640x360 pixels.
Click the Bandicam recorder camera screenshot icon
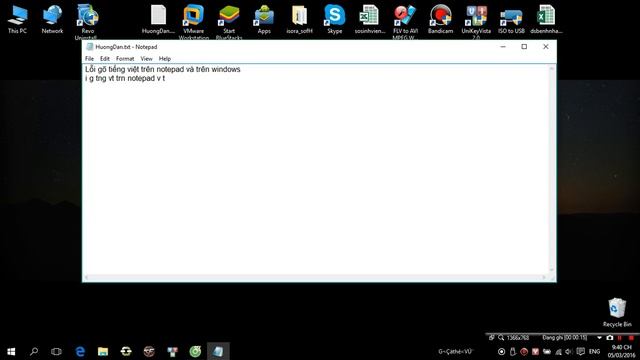[x=609, y=338]
